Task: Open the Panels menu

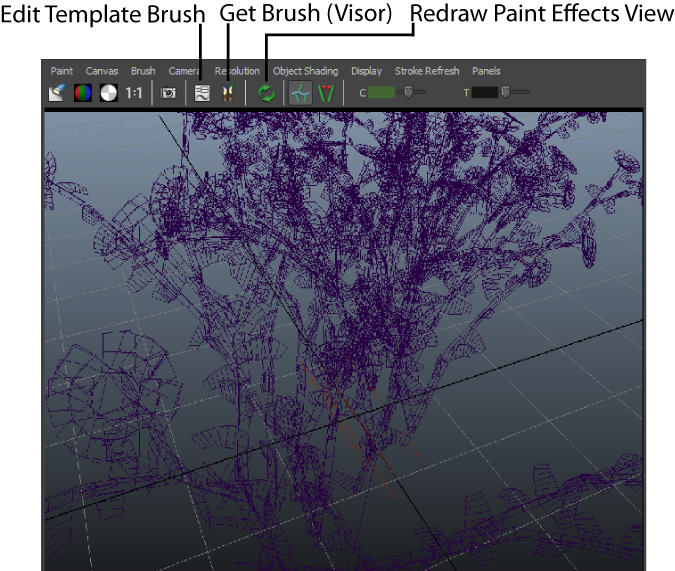Action: coord(486,71)
